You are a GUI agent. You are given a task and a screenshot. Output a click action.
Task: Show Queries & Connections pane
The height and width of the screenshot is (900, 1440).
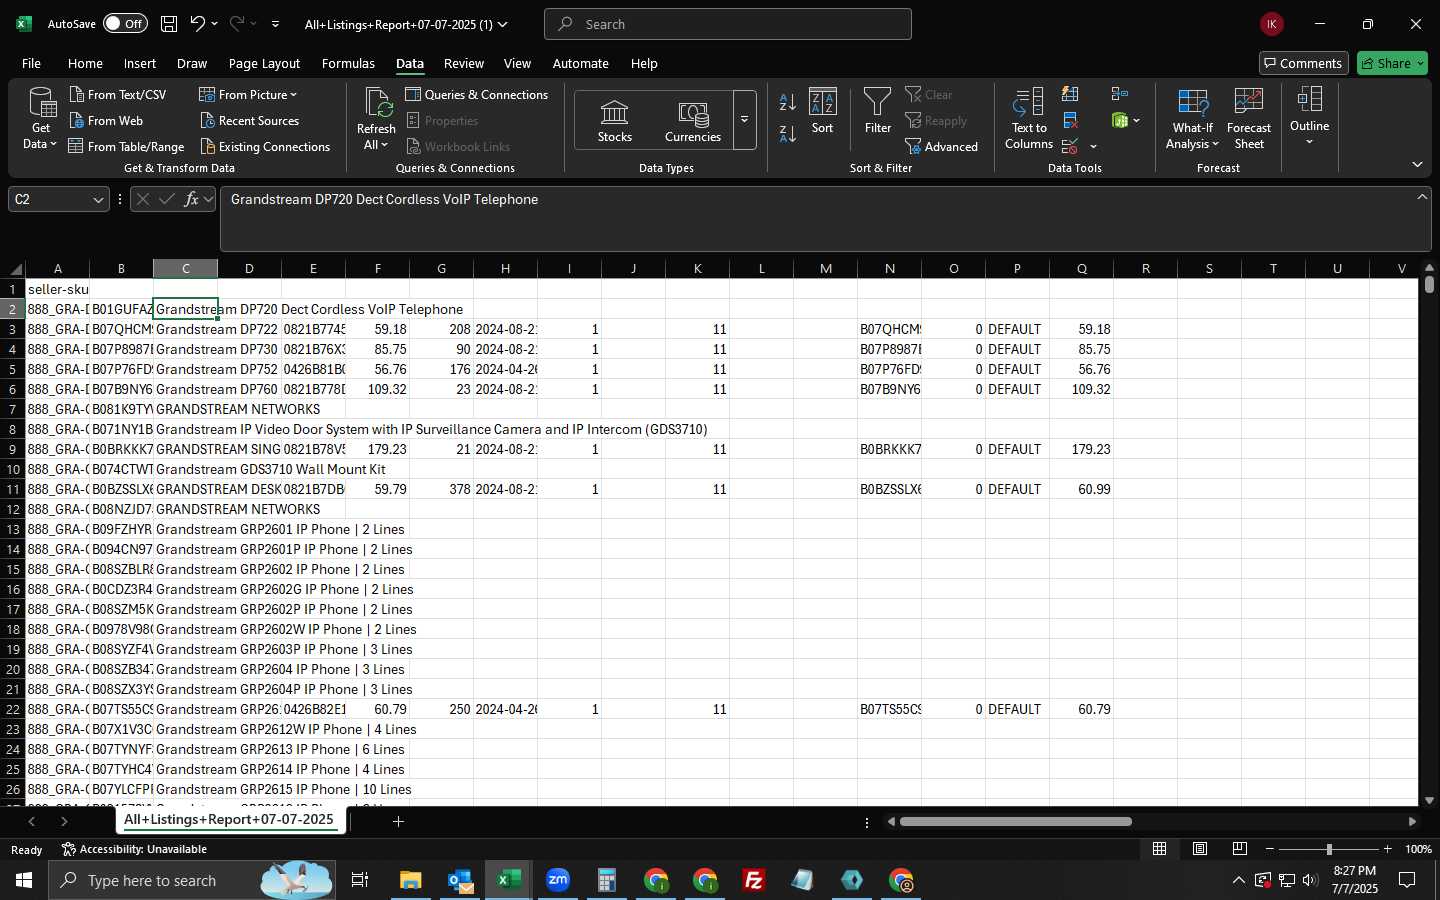coord(476,94)
